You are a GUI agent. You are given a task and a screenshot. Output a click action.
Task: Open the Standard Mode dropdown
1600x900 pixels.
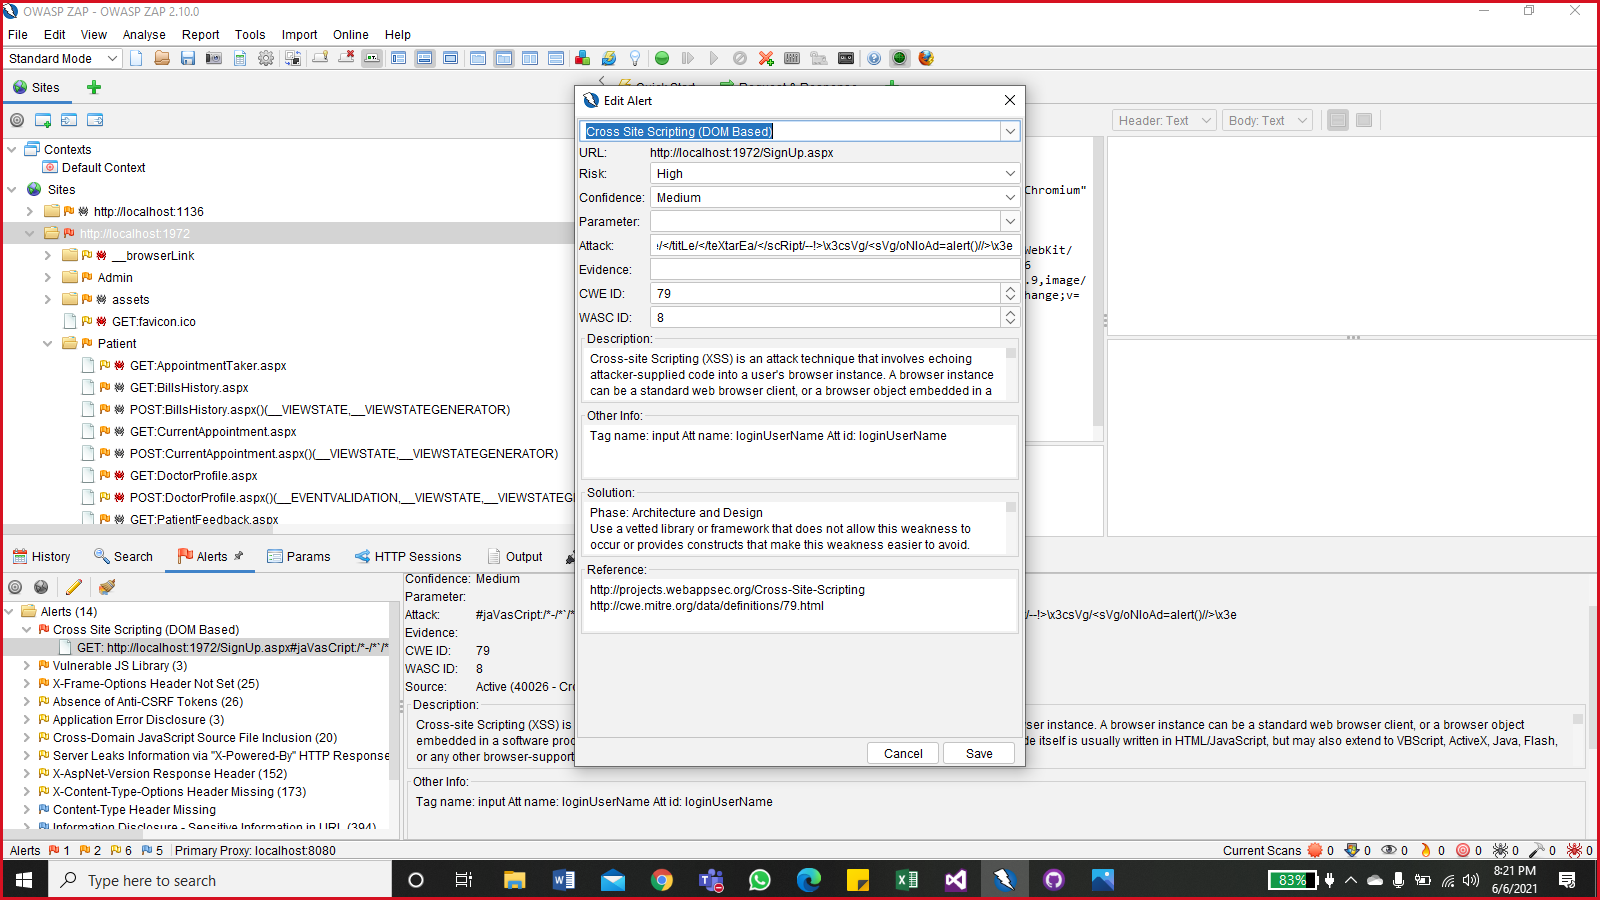click(x=63, y=59)
